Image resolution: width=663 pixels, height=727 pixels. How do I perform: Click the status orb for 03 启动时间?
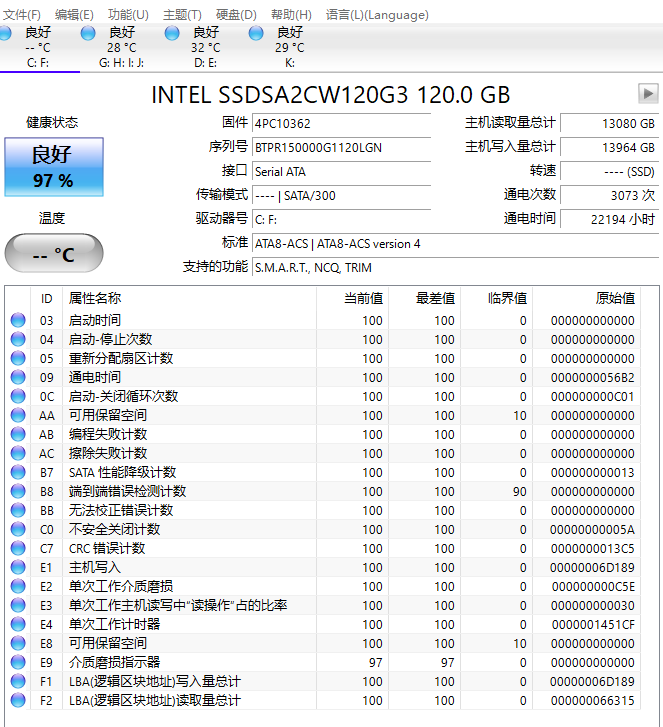pyautogui.click(x=18, y=320)
